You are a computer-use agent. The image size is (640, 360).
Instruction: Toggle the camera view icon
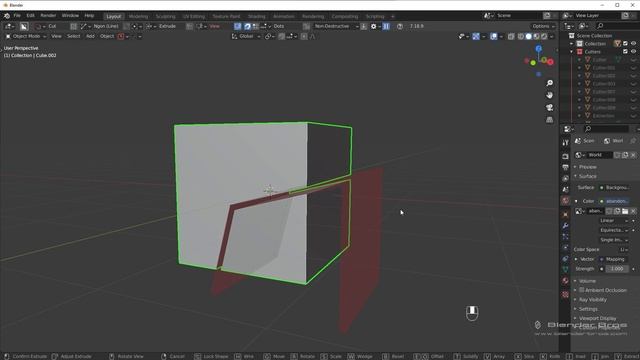pyautogui.click(x=550, y=107)
